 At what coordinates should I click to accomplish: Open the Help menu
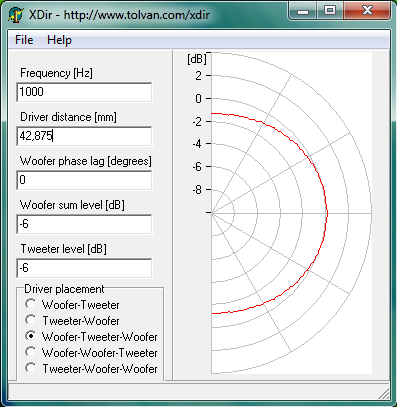point(59,40)
